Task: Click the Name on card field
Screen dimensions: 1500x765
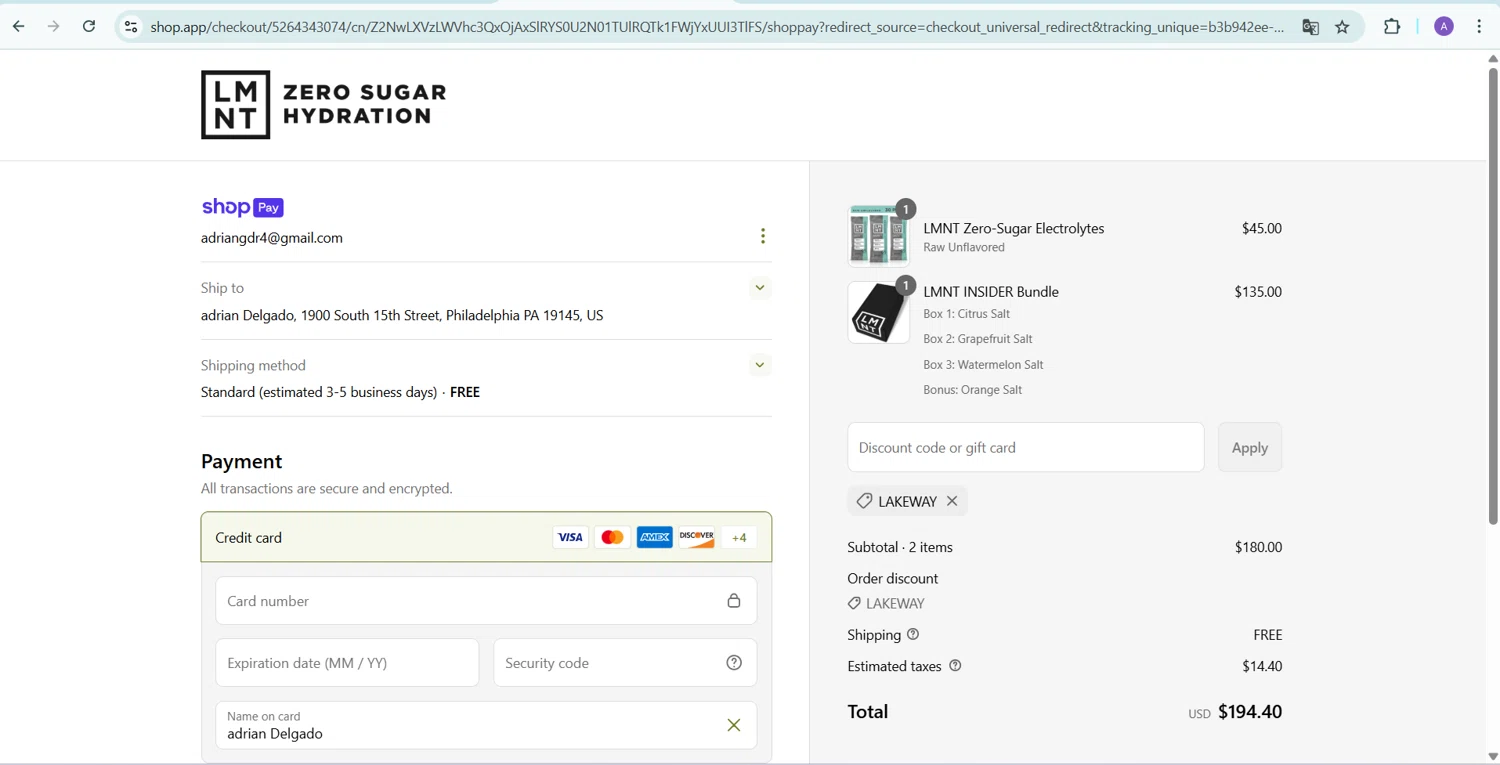Action: tap(486, 725)
